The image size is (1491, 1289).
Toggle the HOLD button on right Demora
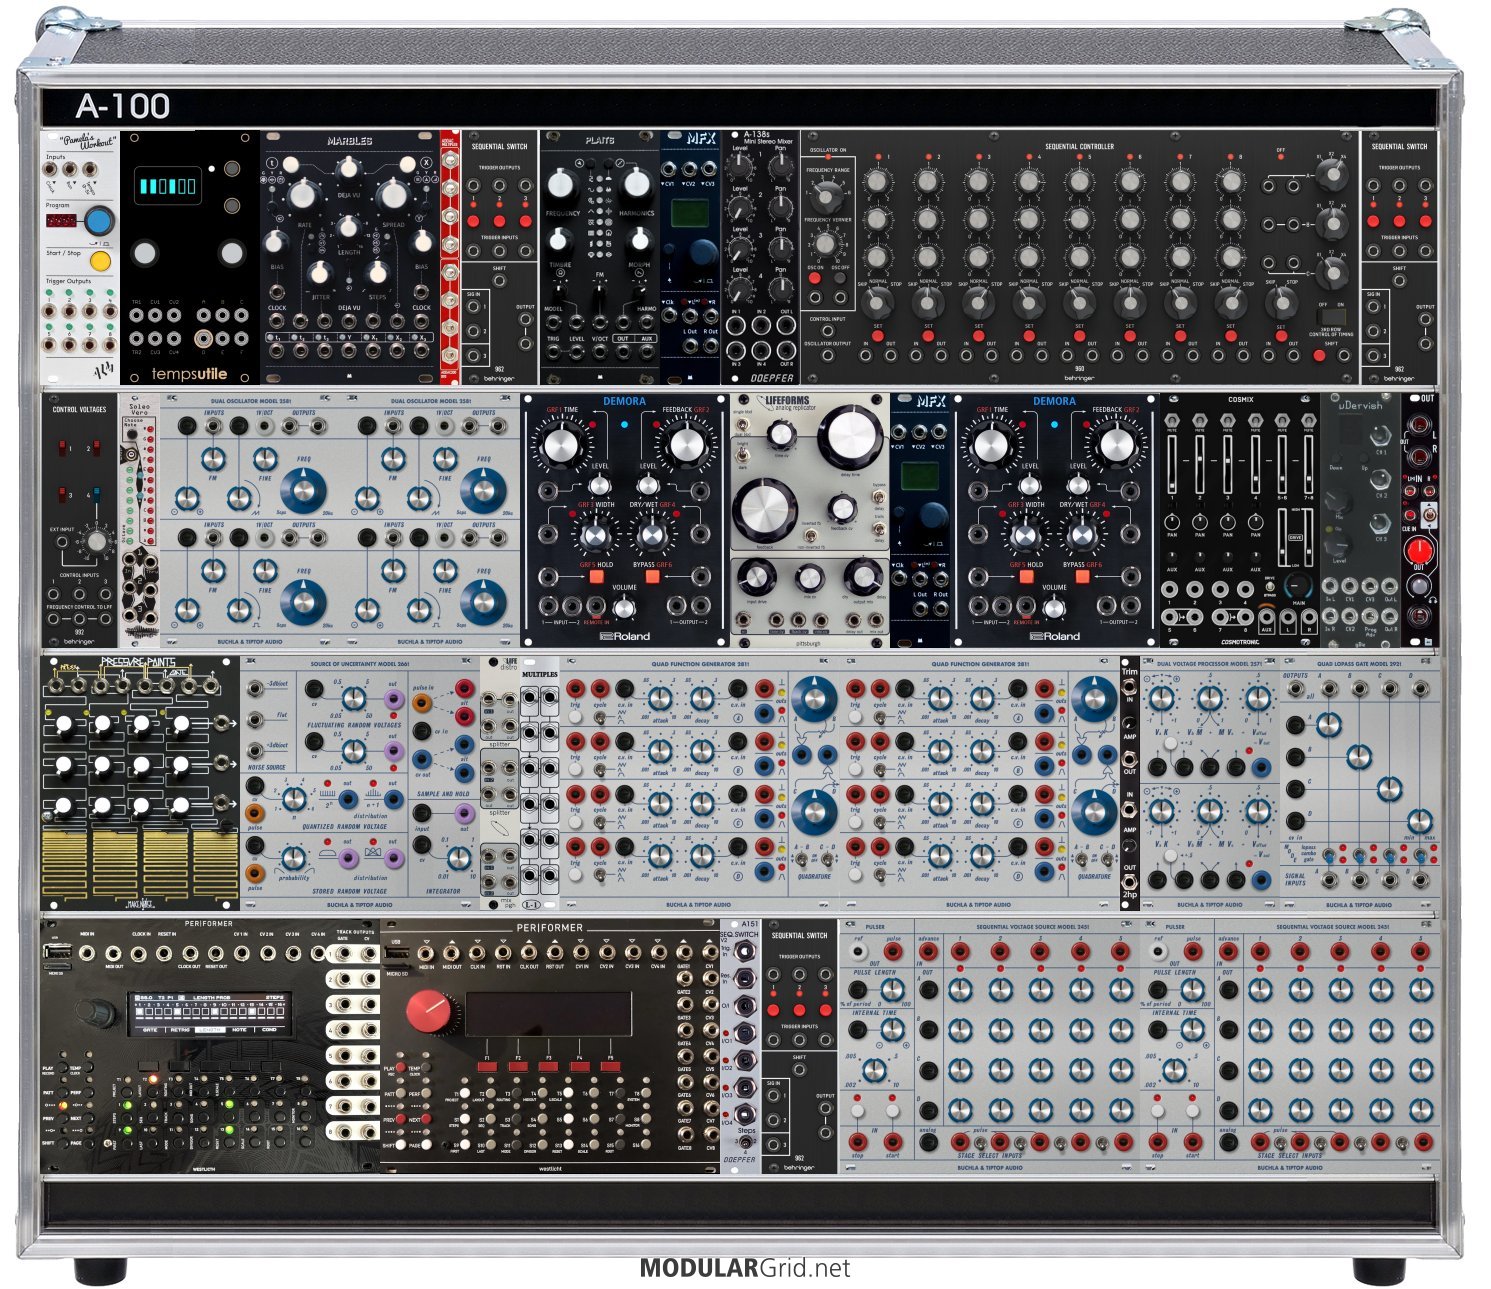[x=1026, y=577]
